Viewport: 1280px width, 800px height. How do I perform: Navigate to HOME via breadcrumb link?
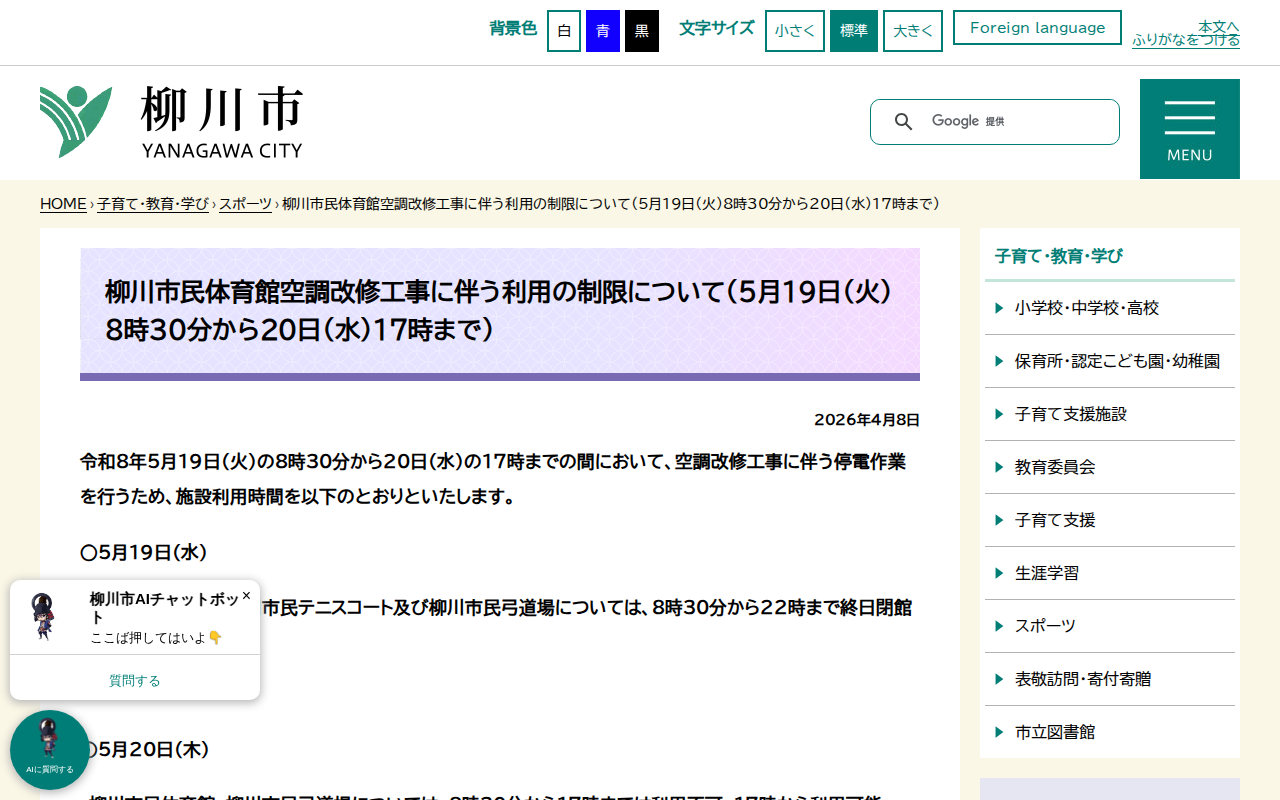click(62, 203)
